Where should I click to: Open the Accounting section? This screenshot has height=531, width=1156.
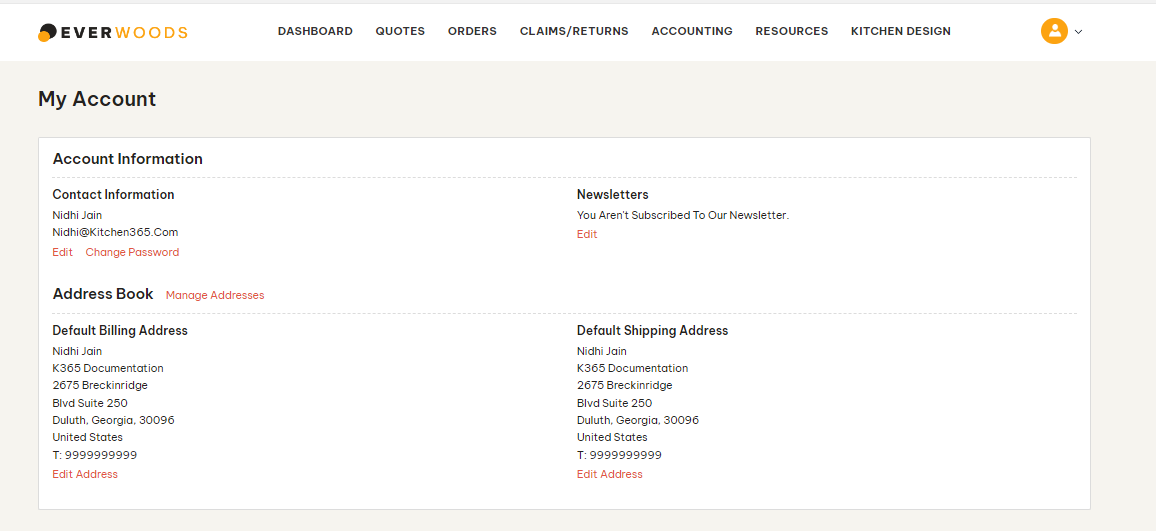point(692,31)
